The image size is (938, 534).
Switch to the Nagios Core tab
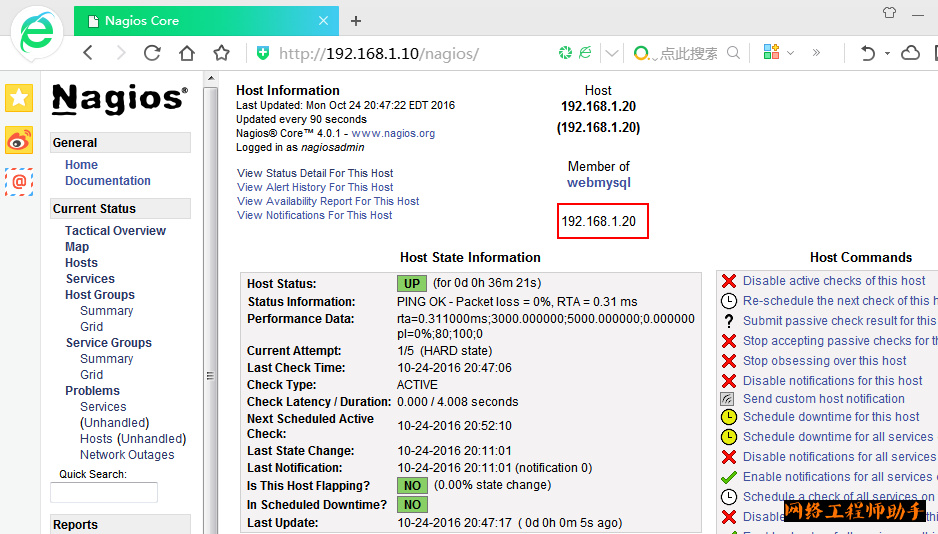(x=206, y=21)
